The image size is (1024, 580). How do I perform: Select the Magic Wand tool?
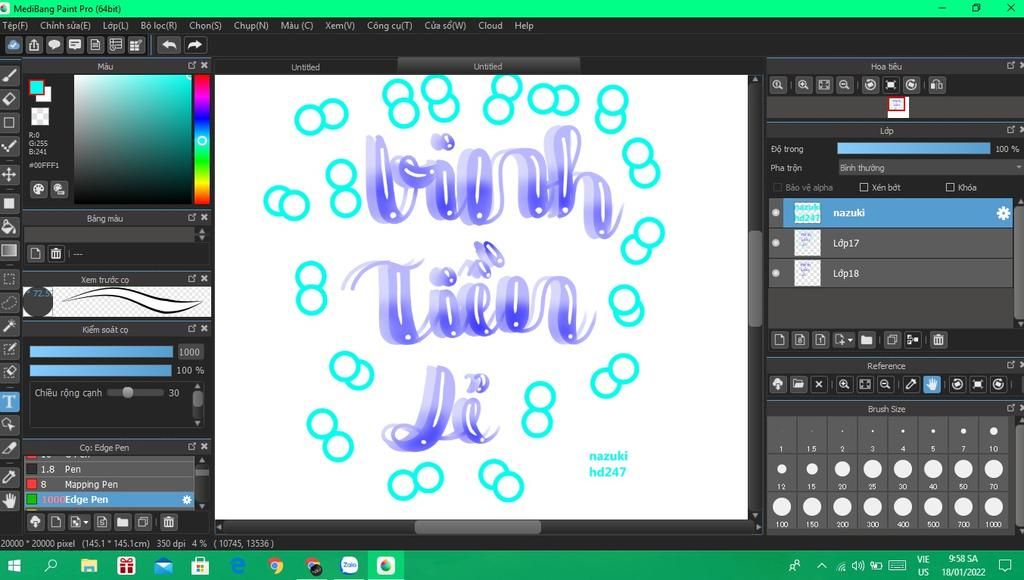(9, 325)
